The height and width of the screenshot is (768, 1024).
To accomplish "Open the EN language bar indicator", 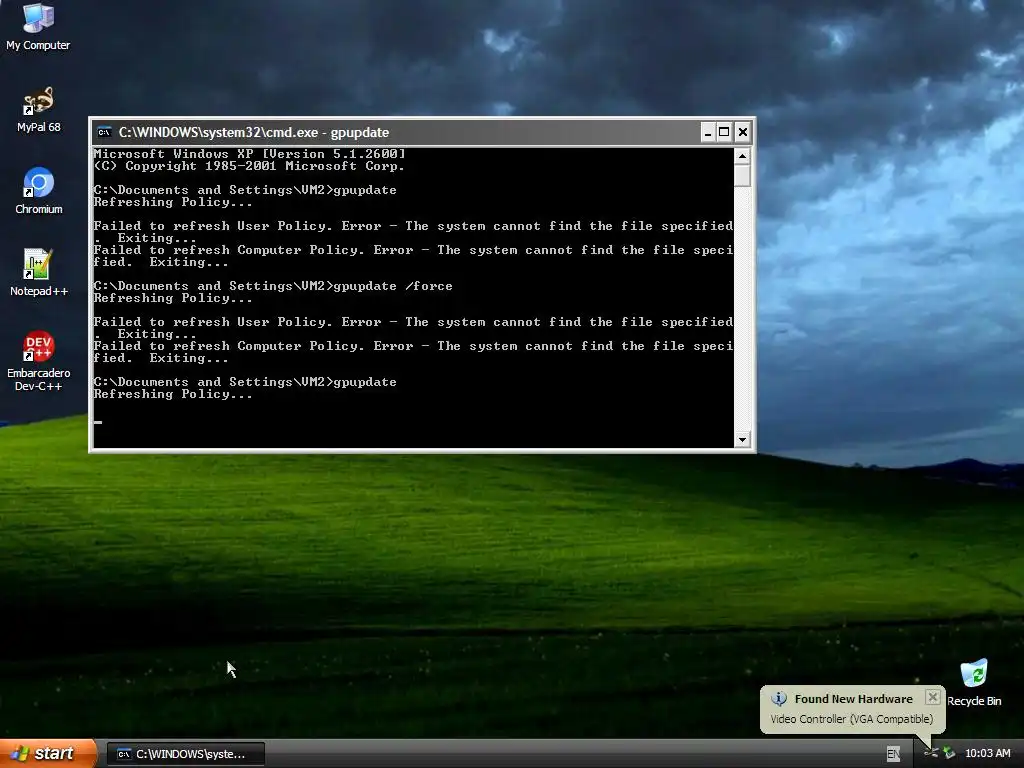I will pos(893,754).
